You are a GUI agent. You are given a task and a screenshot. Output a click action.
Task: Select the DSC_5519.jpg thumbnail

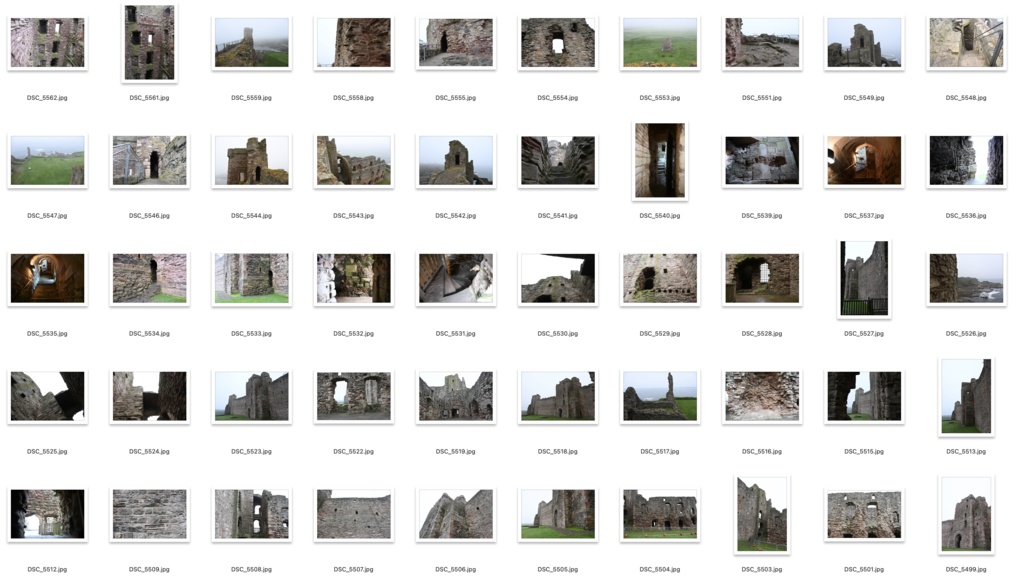pyautogui.click(x=456, y=396)
